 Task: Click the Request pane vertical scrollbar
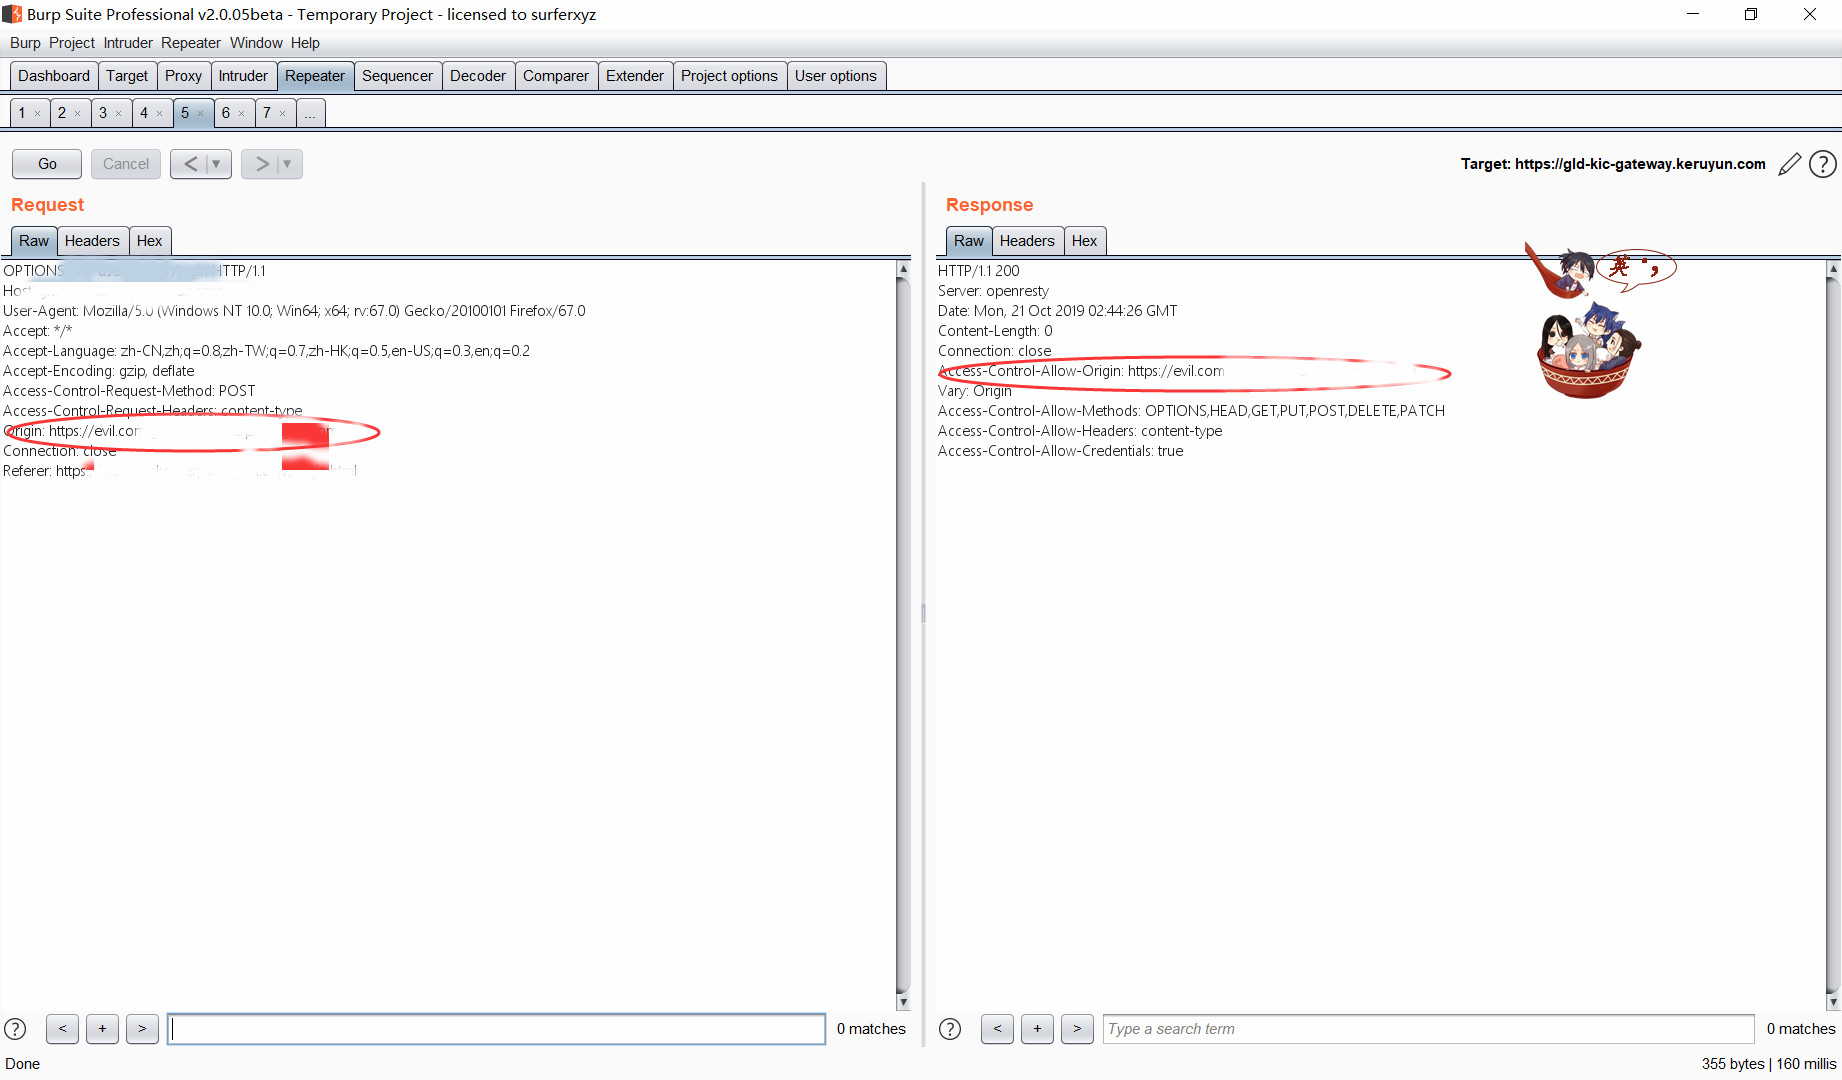(903, 634)
